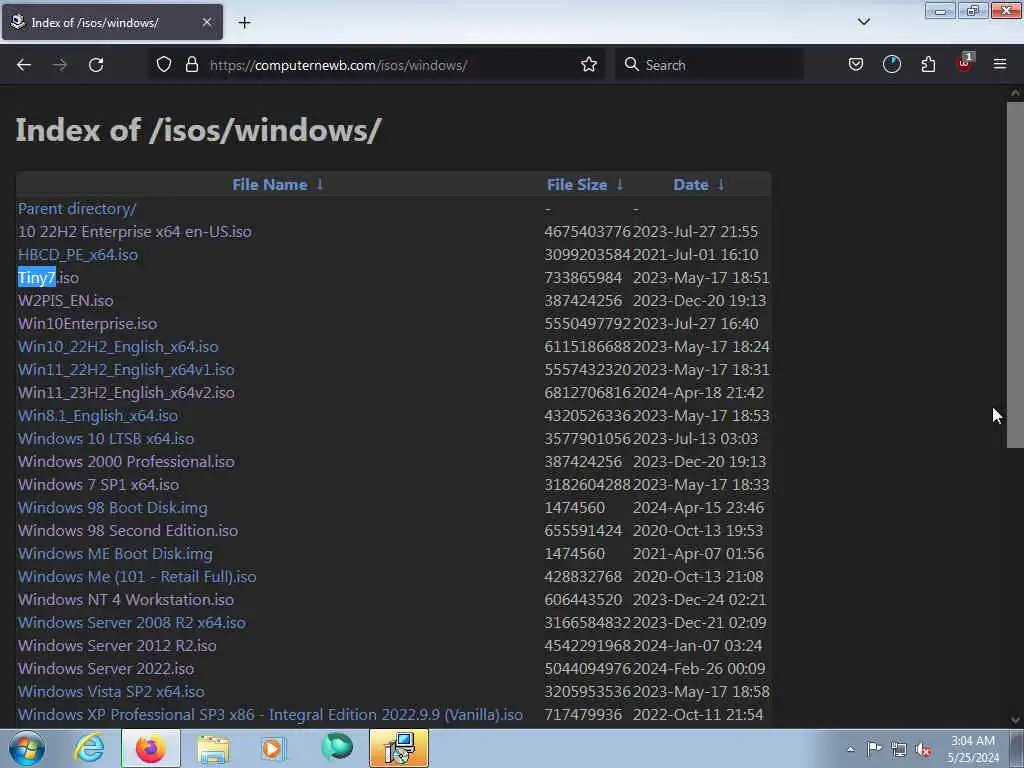Click the forward navigation arrow
The width and height of the screenshot is (1024, 768).
(x=60, y=65)
